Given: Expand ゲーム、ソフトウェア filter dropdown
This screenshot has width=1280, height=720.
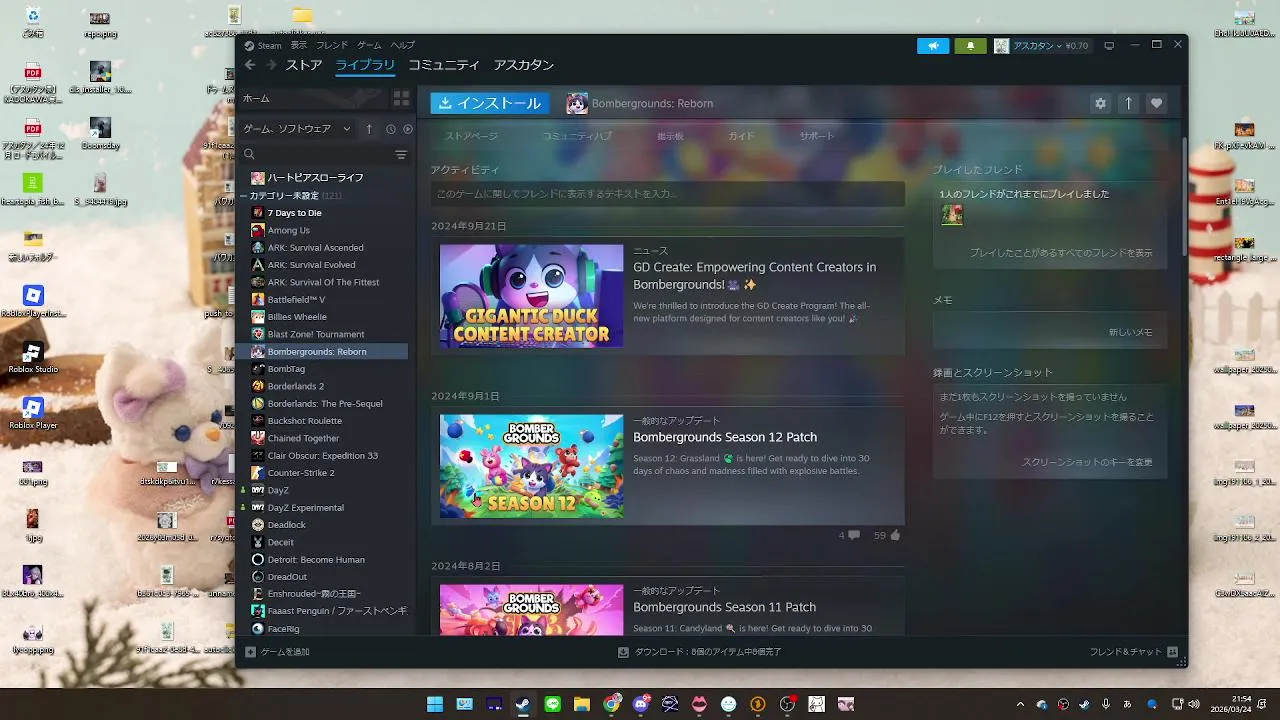Looking at the screenshot, I should click(298, 129).
